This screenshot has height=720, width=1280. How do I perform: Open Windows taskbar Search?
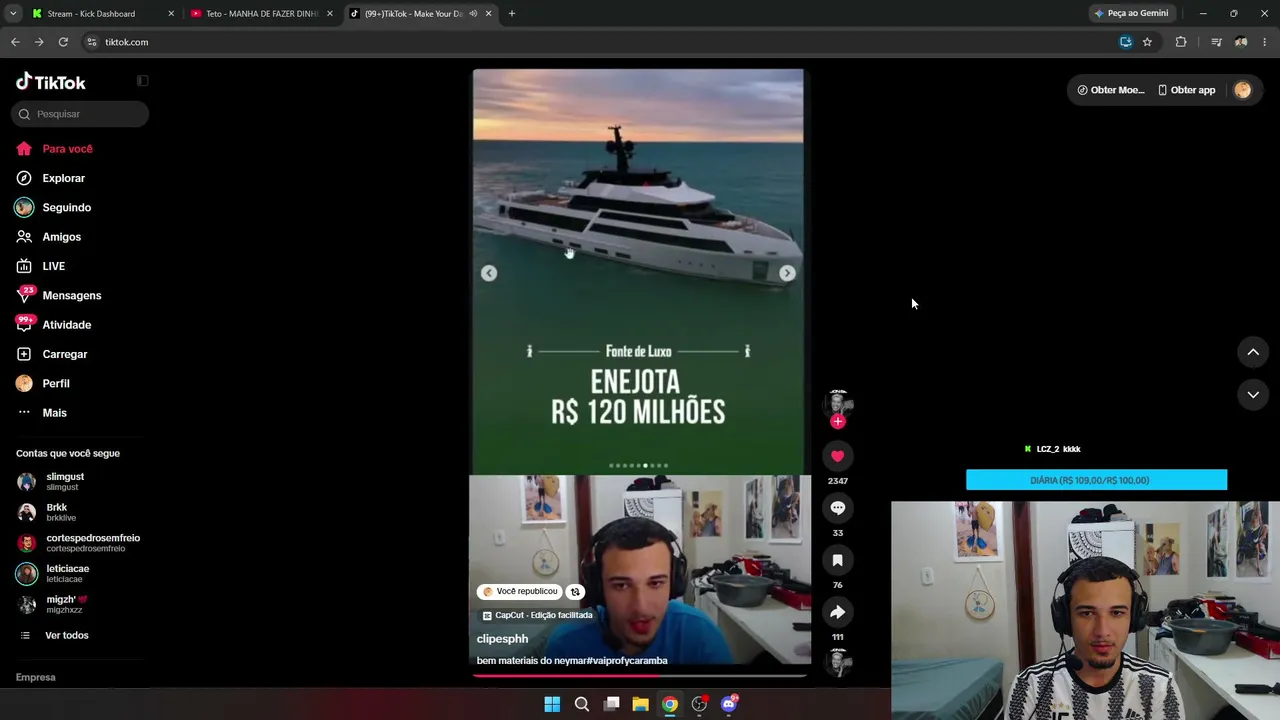(582, 704)
